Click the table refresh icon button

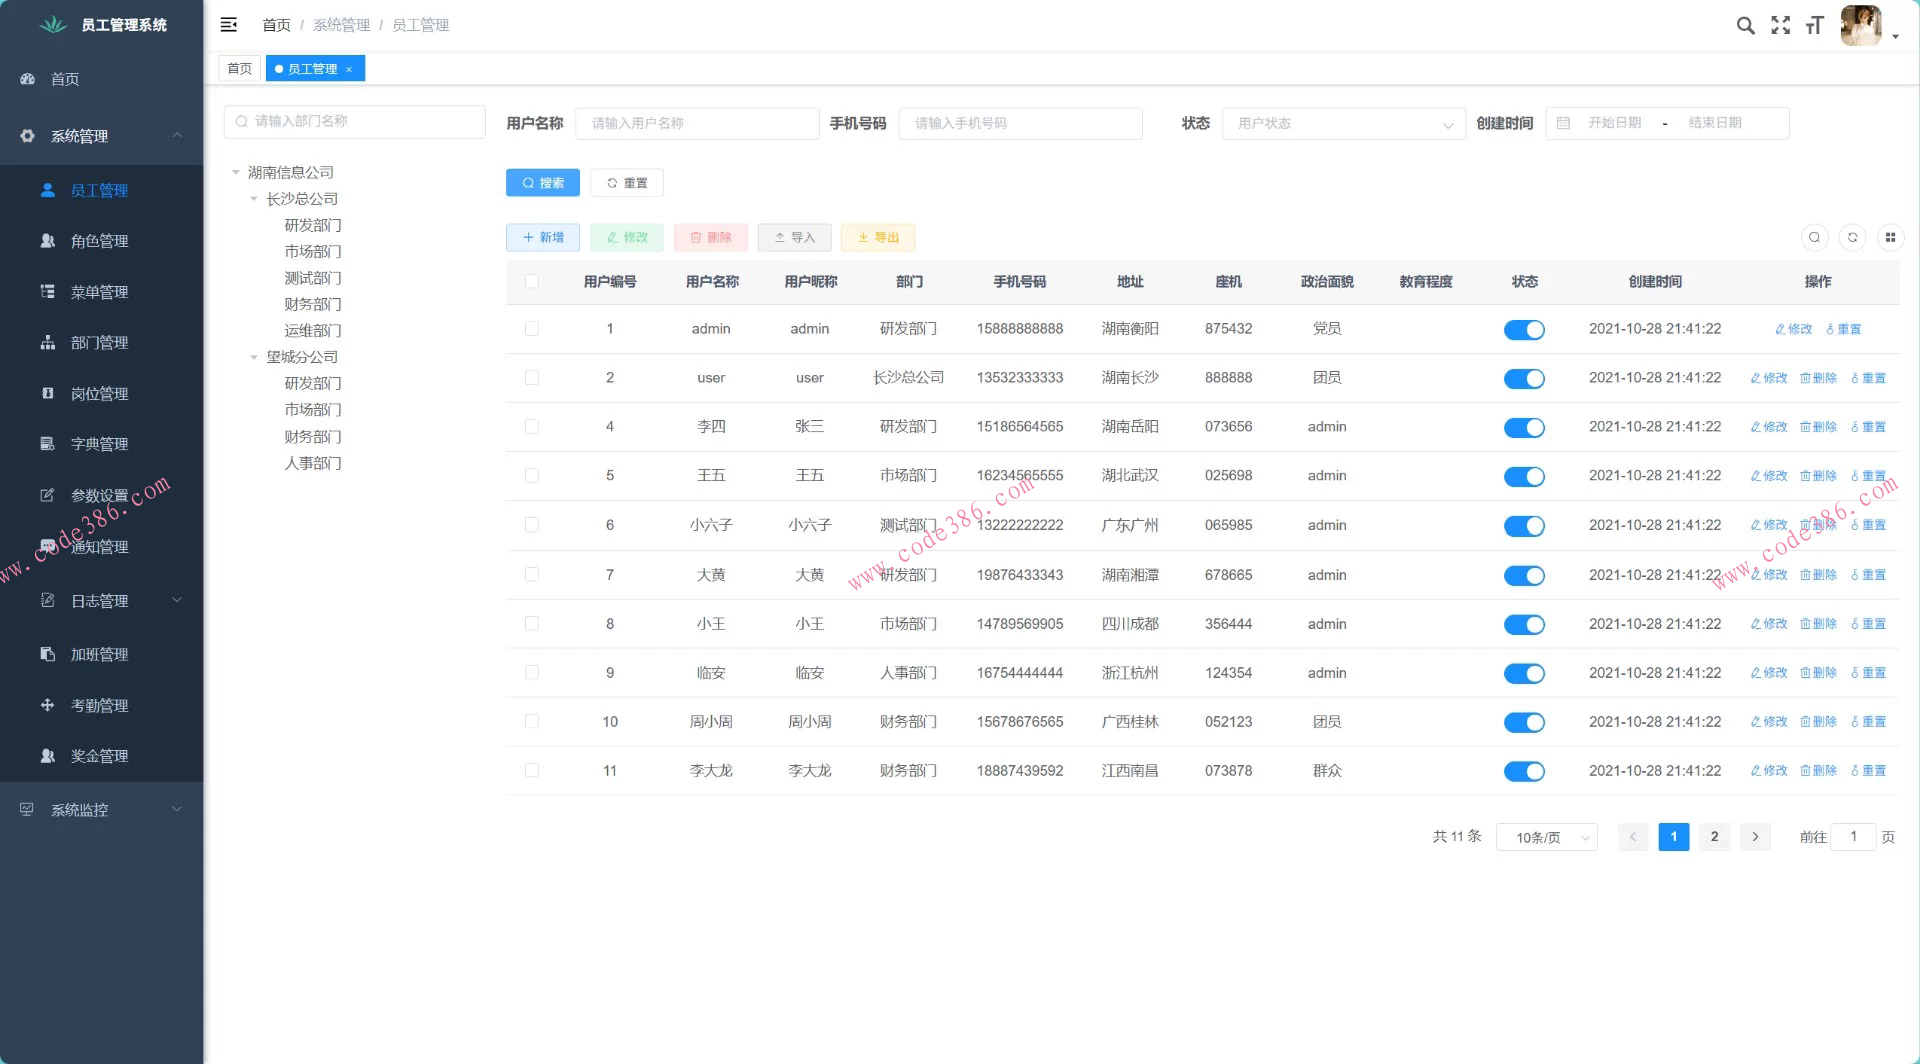click(x=1852, y=237)
